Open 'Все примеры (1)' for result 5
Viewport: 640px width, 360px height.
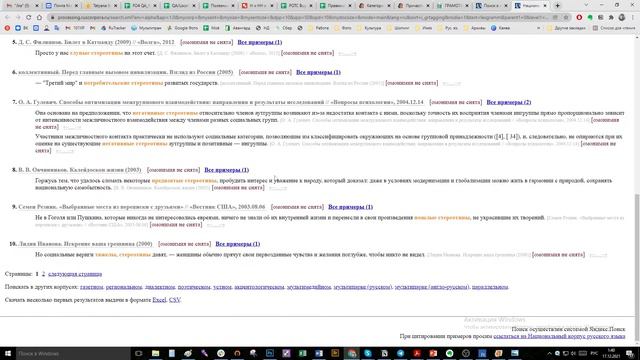(260, 42)
